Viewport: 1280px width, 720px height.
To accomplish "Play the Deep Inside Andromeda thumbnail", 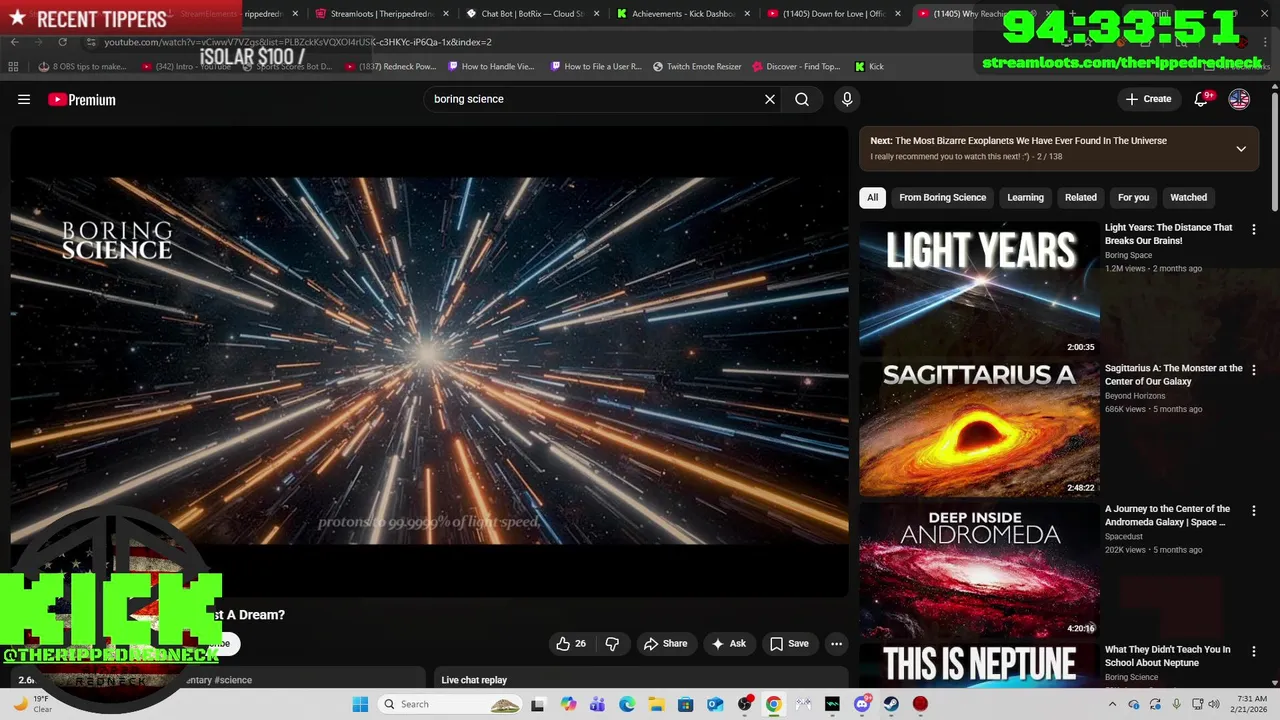I will point(979,570).
